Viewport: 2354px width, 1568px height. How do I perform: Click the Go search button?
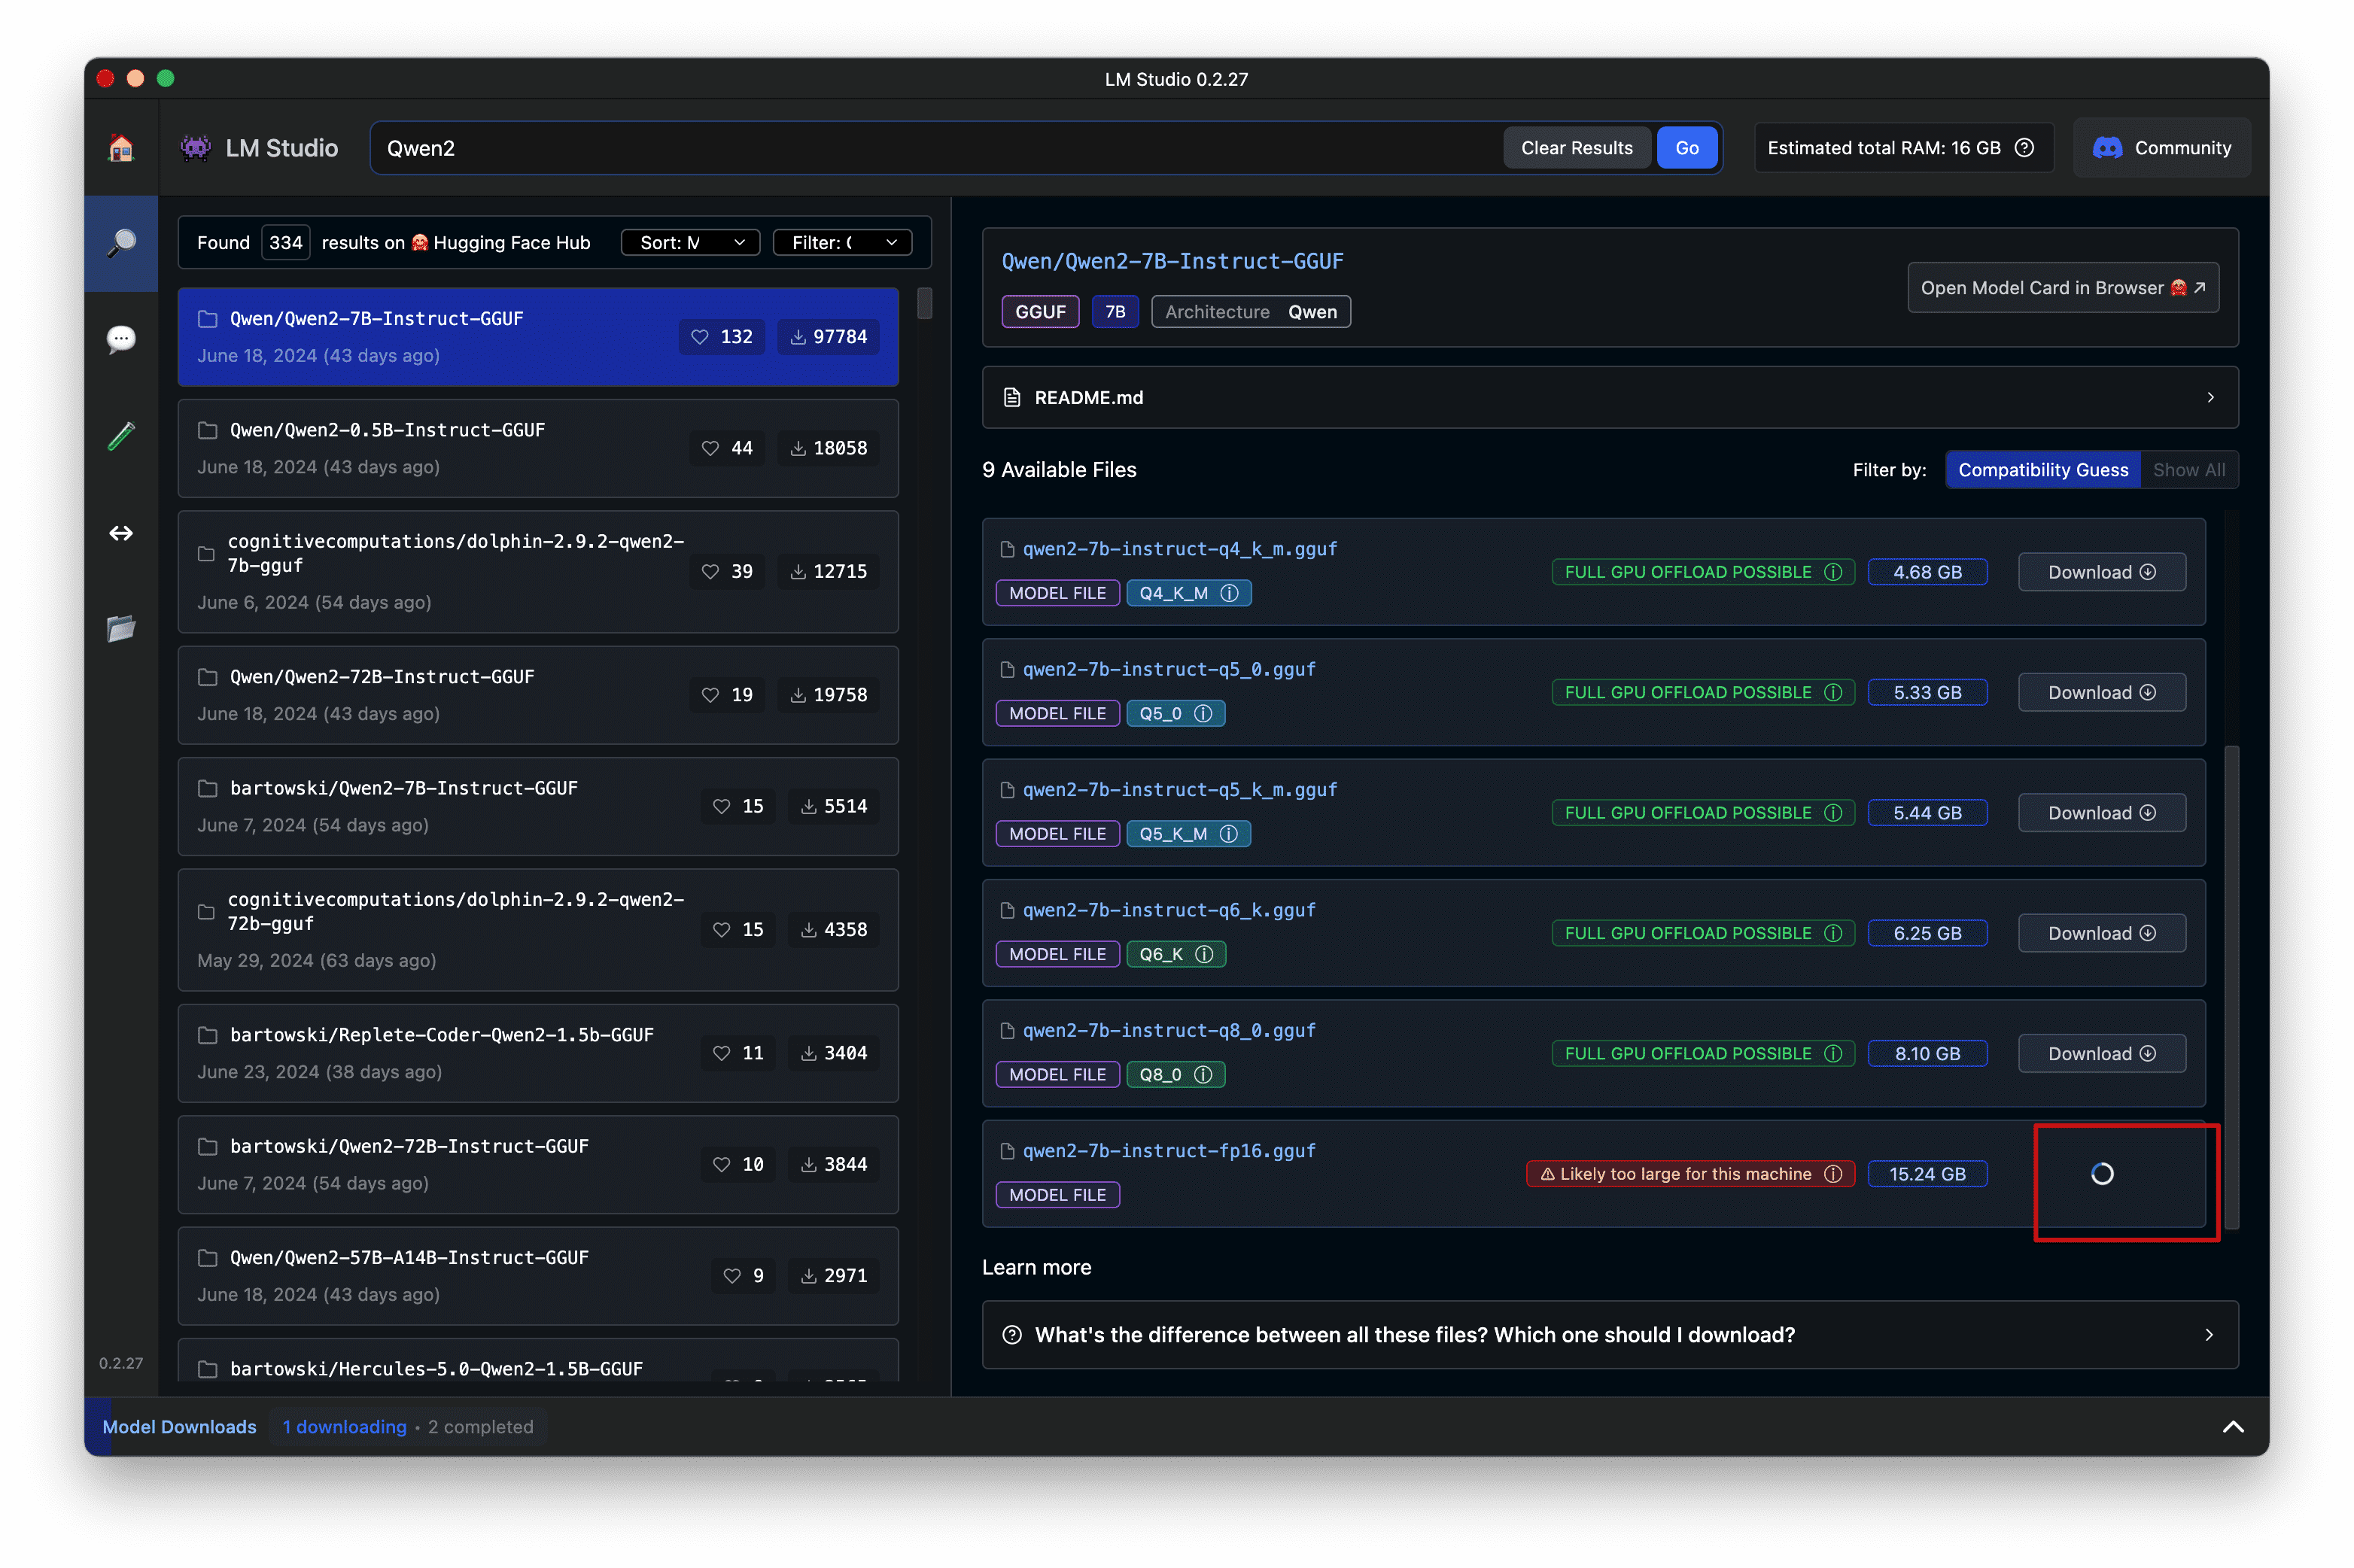point(1687,148)
